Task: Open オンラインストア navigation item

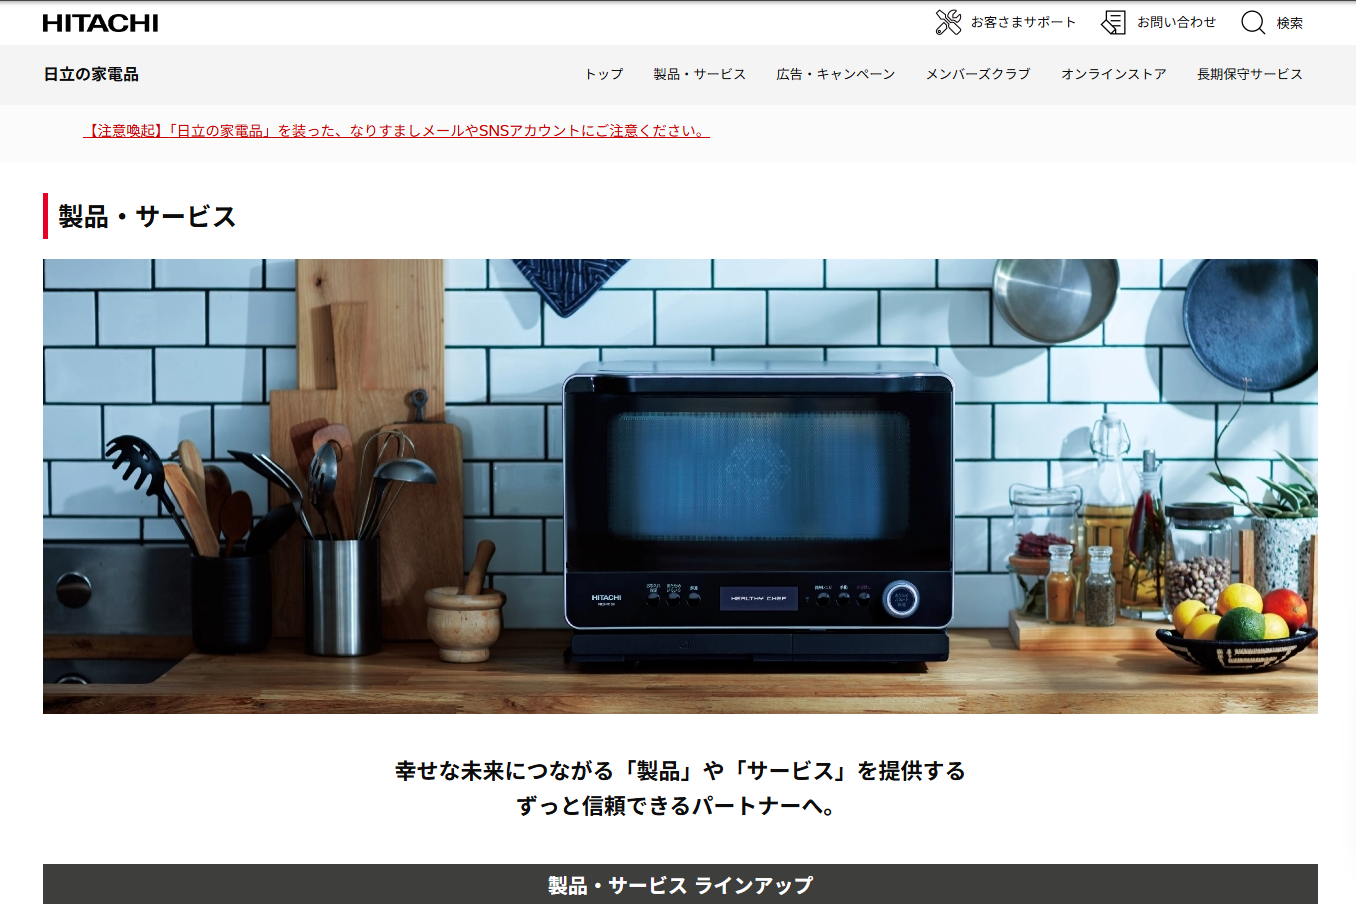Action: coord(1114,74)
